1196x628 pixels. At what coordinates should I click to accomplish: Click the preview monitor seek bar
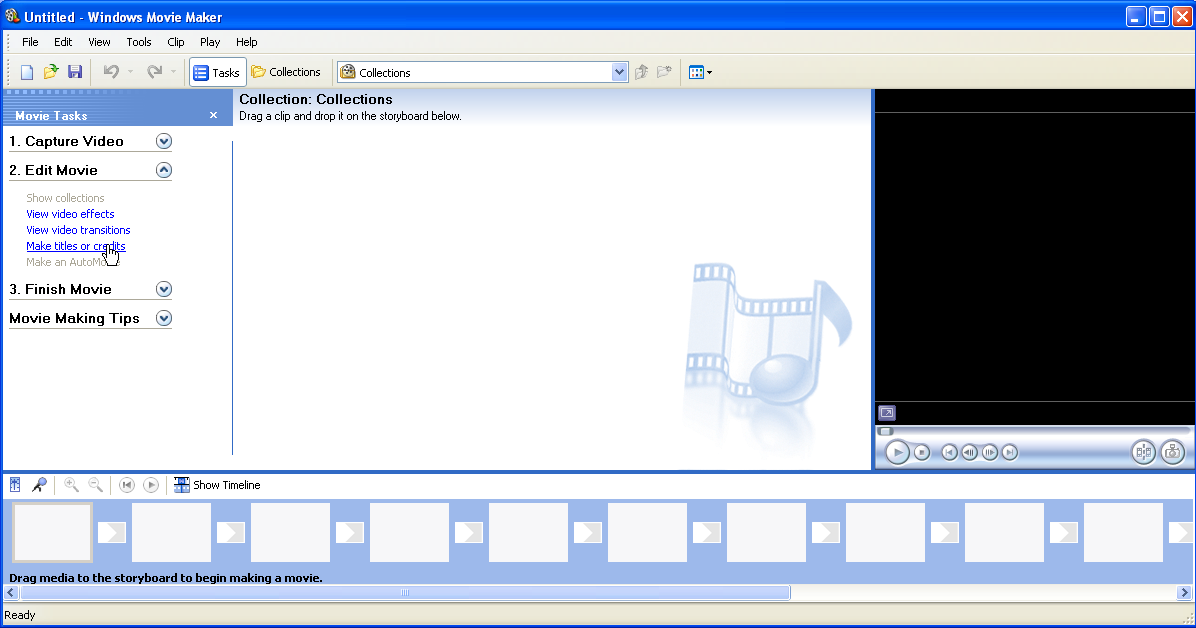tap(1034, 431)
